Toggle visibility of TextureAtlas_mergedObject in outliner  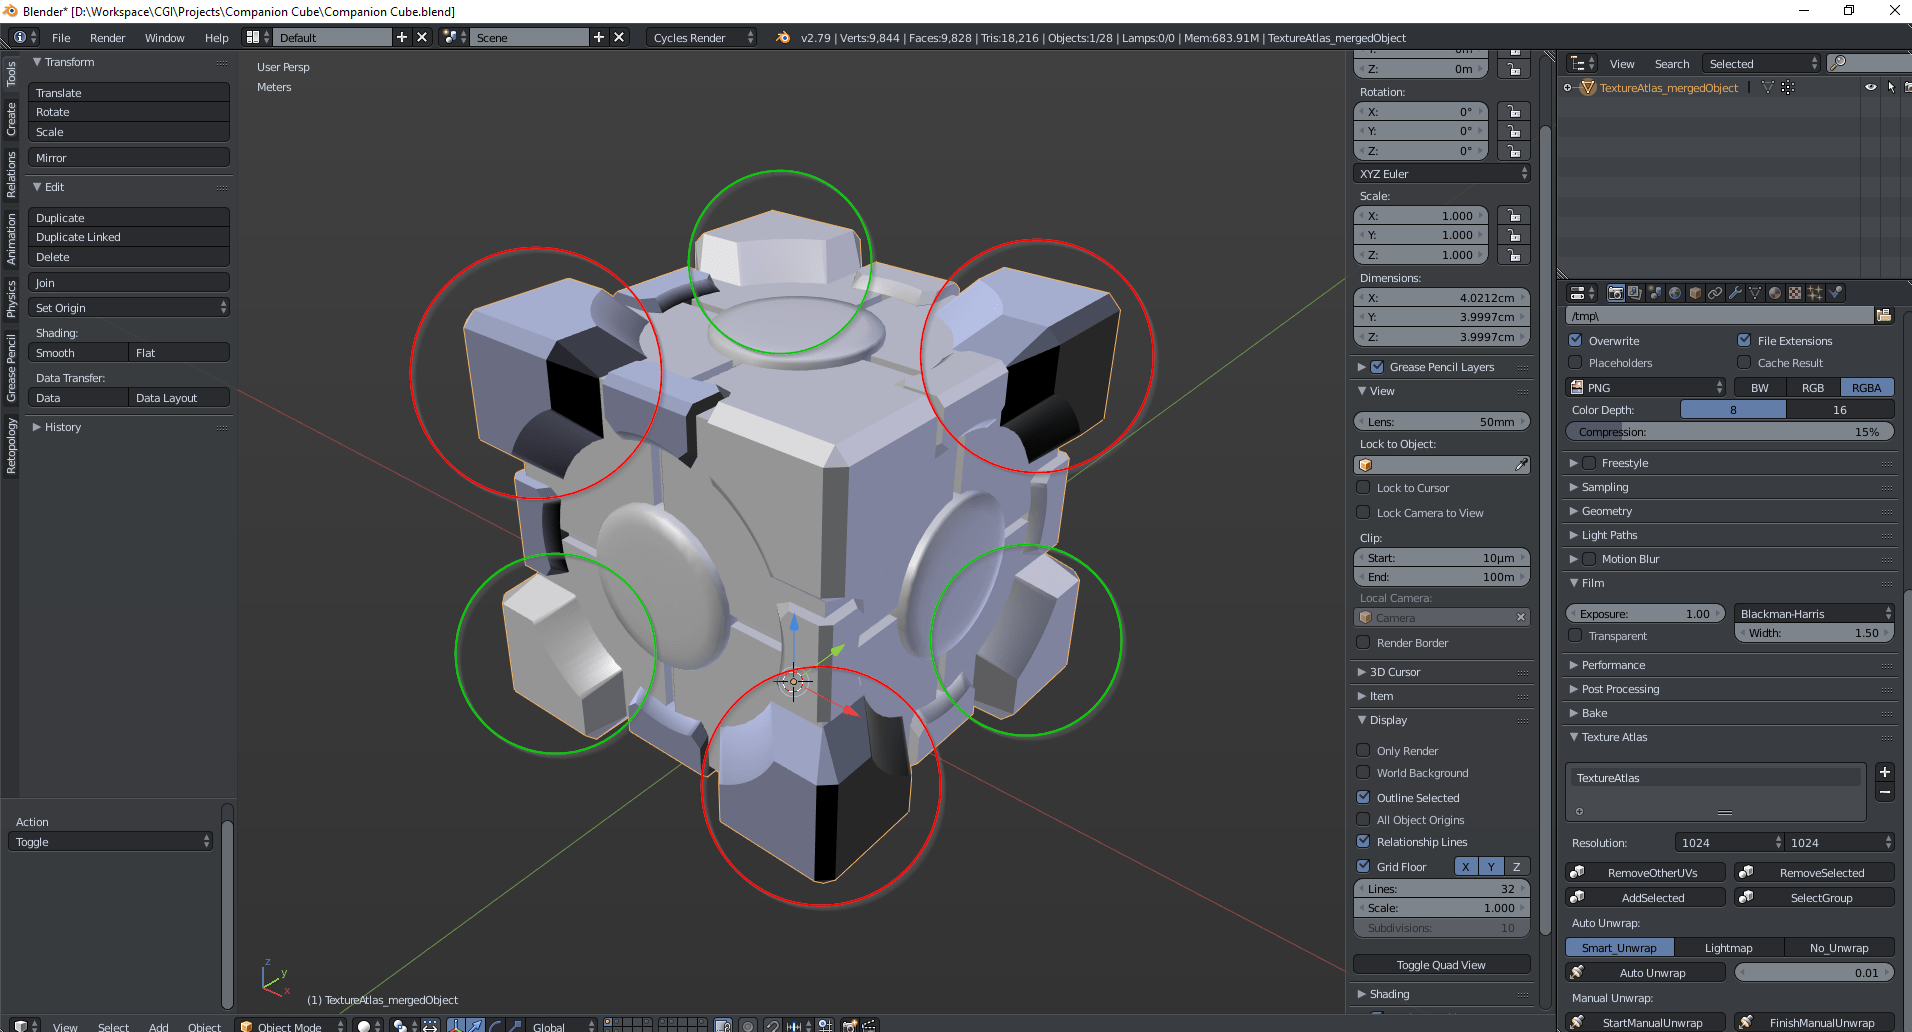point(1870,87)
